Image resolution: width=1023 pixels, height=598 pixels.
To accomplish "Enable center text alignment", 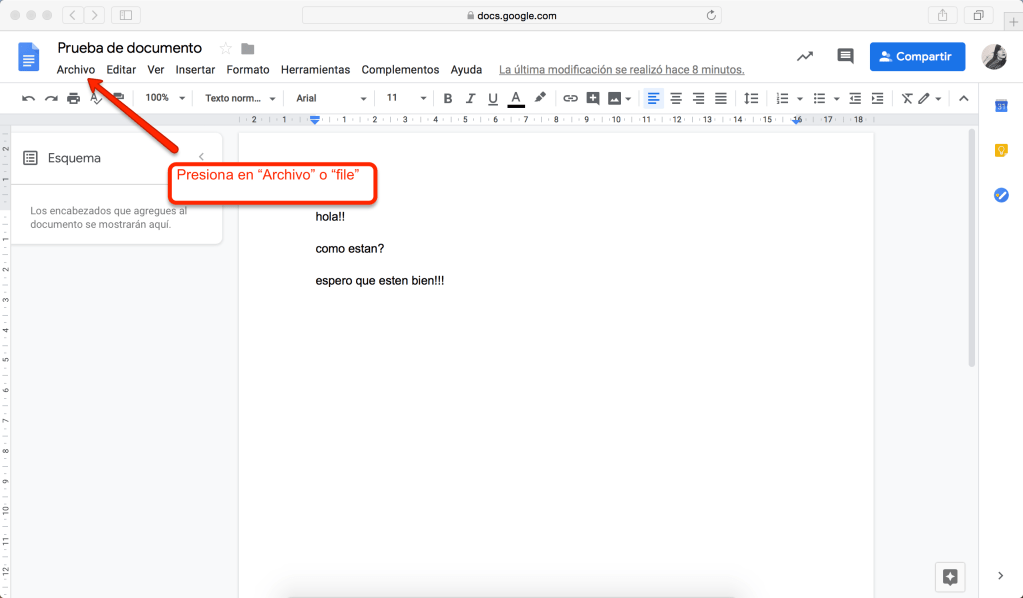I will click(676, 98).
